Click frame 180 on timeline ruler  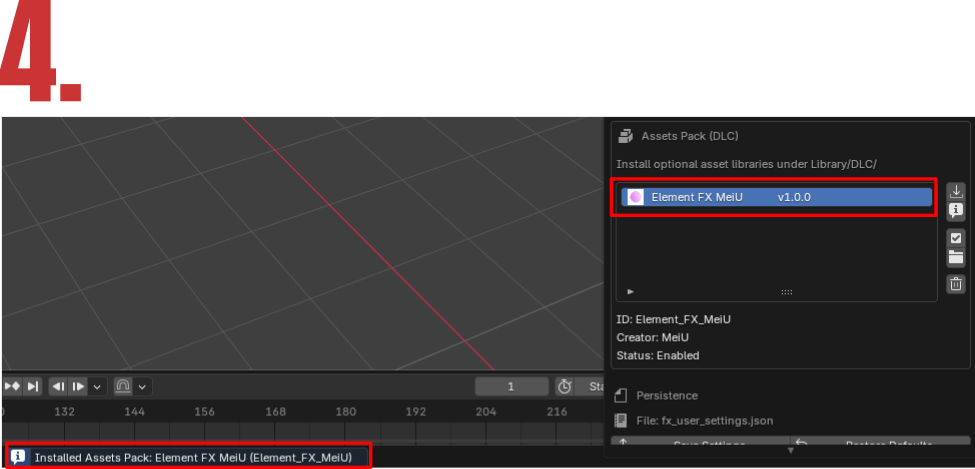click(346, 411)
